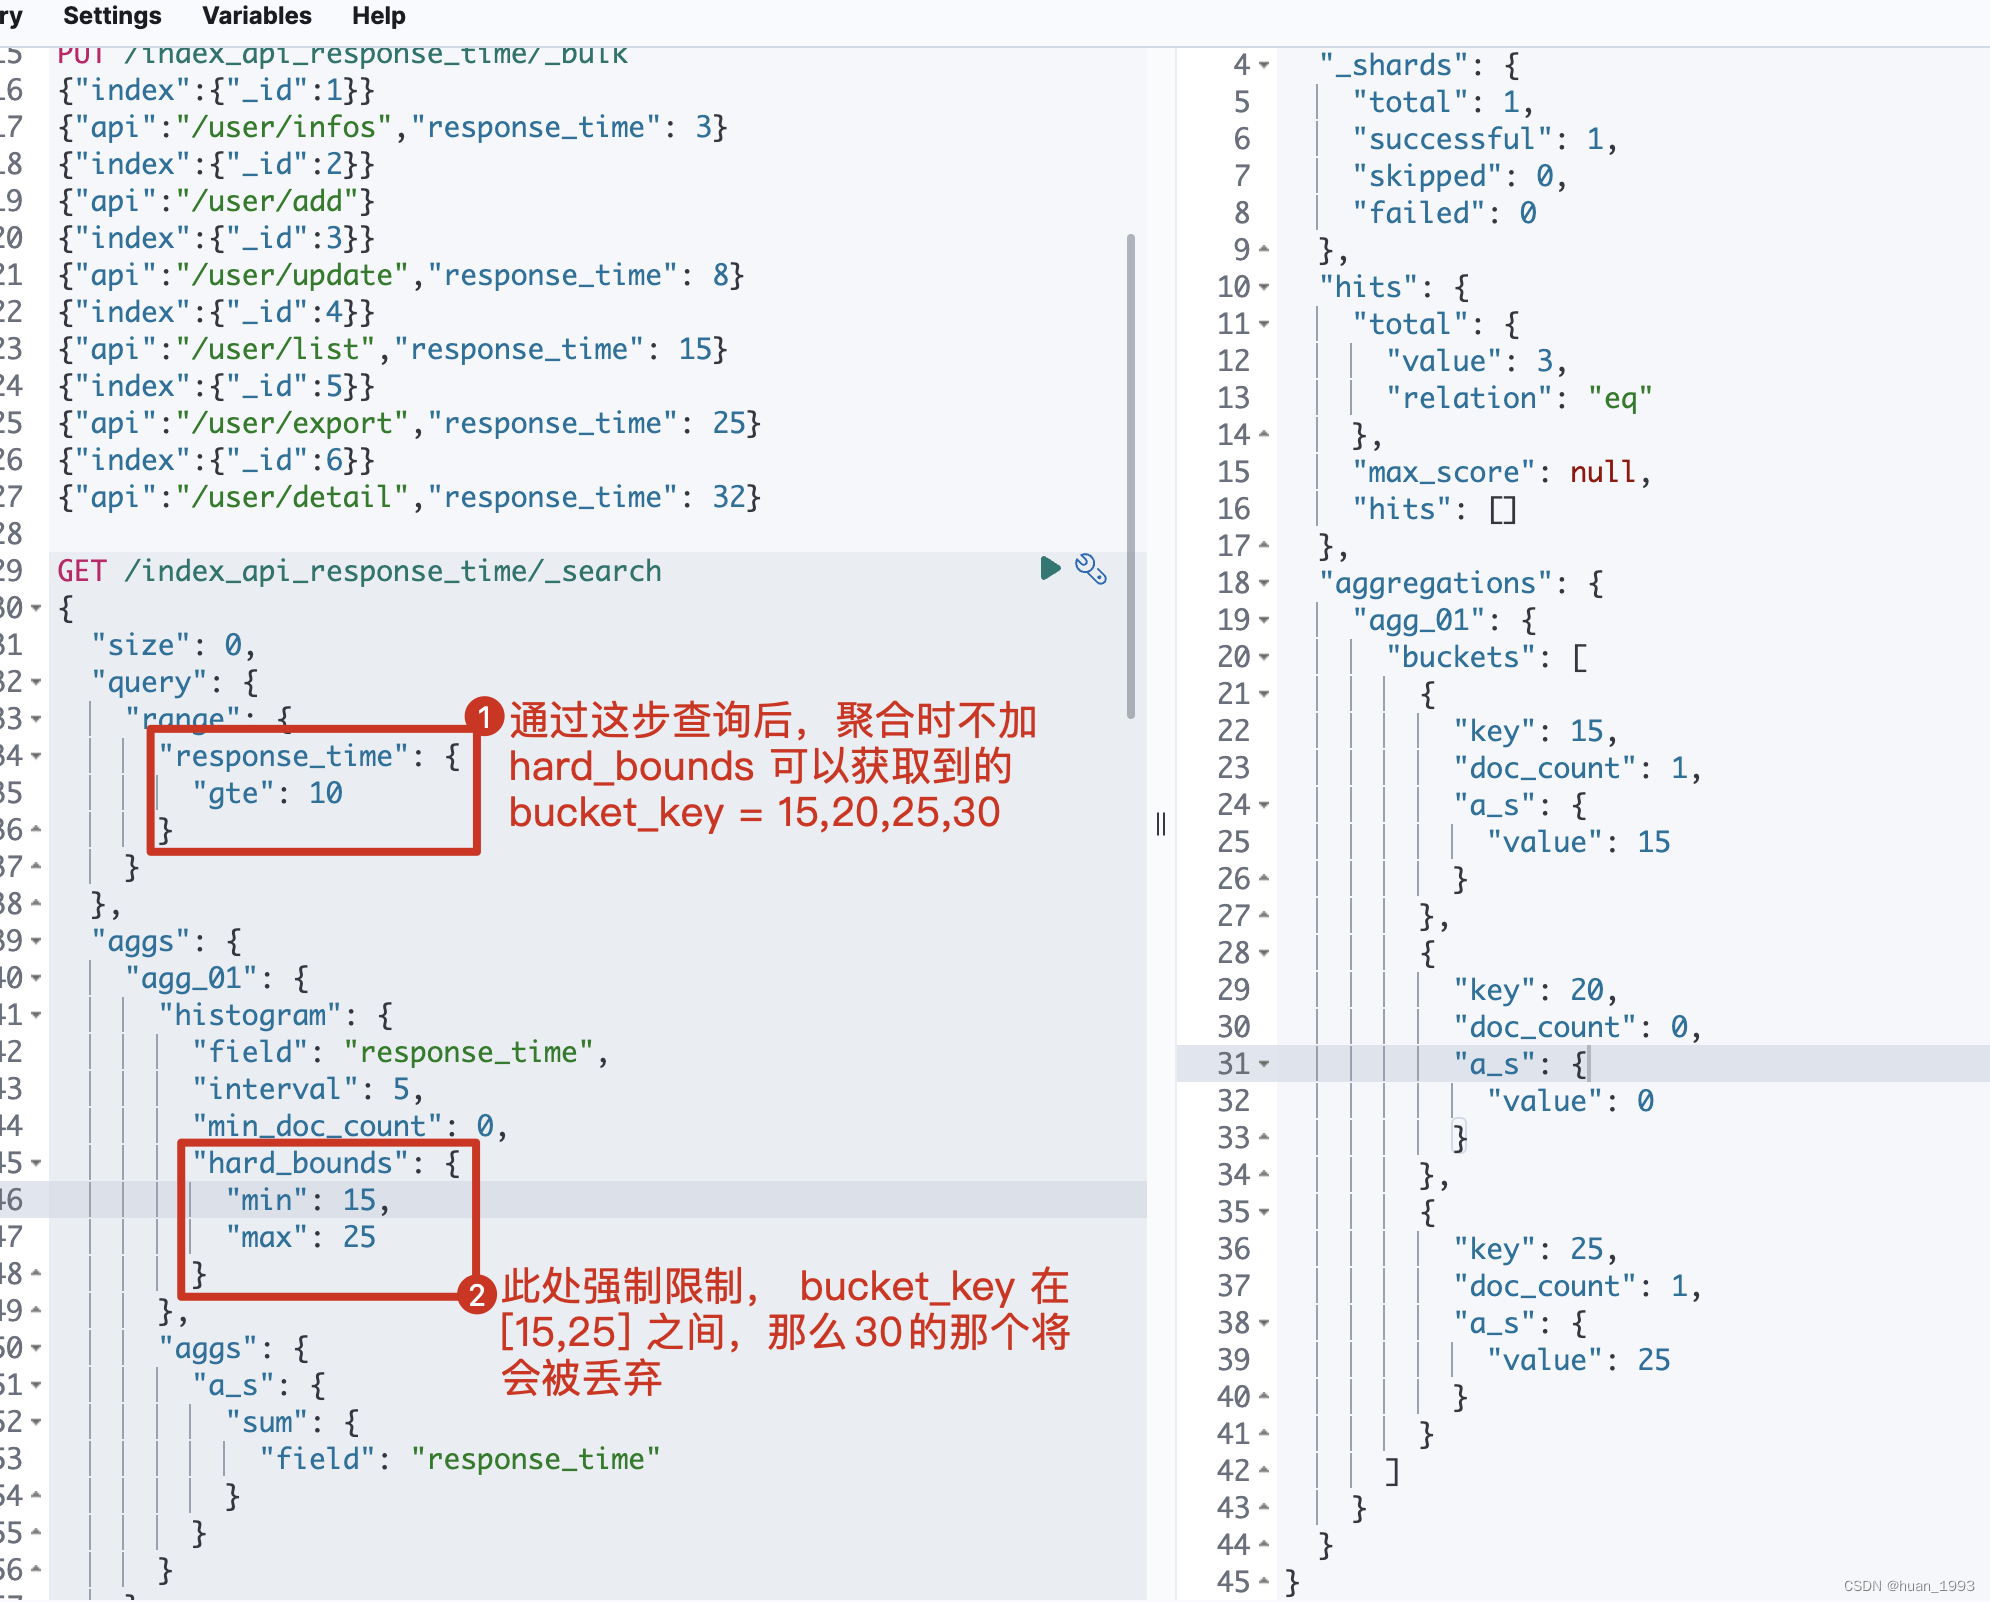Screen dimensions: 1990x1602
Task: Open the Settings menu
Action: coord(112,16)
